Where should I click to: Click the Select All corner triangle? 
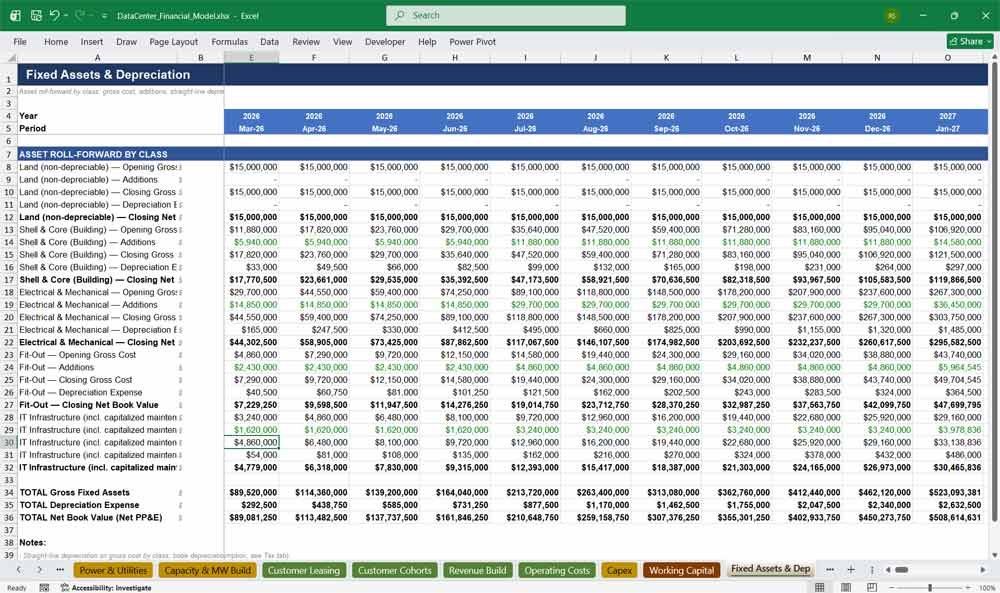pos(10,57)
